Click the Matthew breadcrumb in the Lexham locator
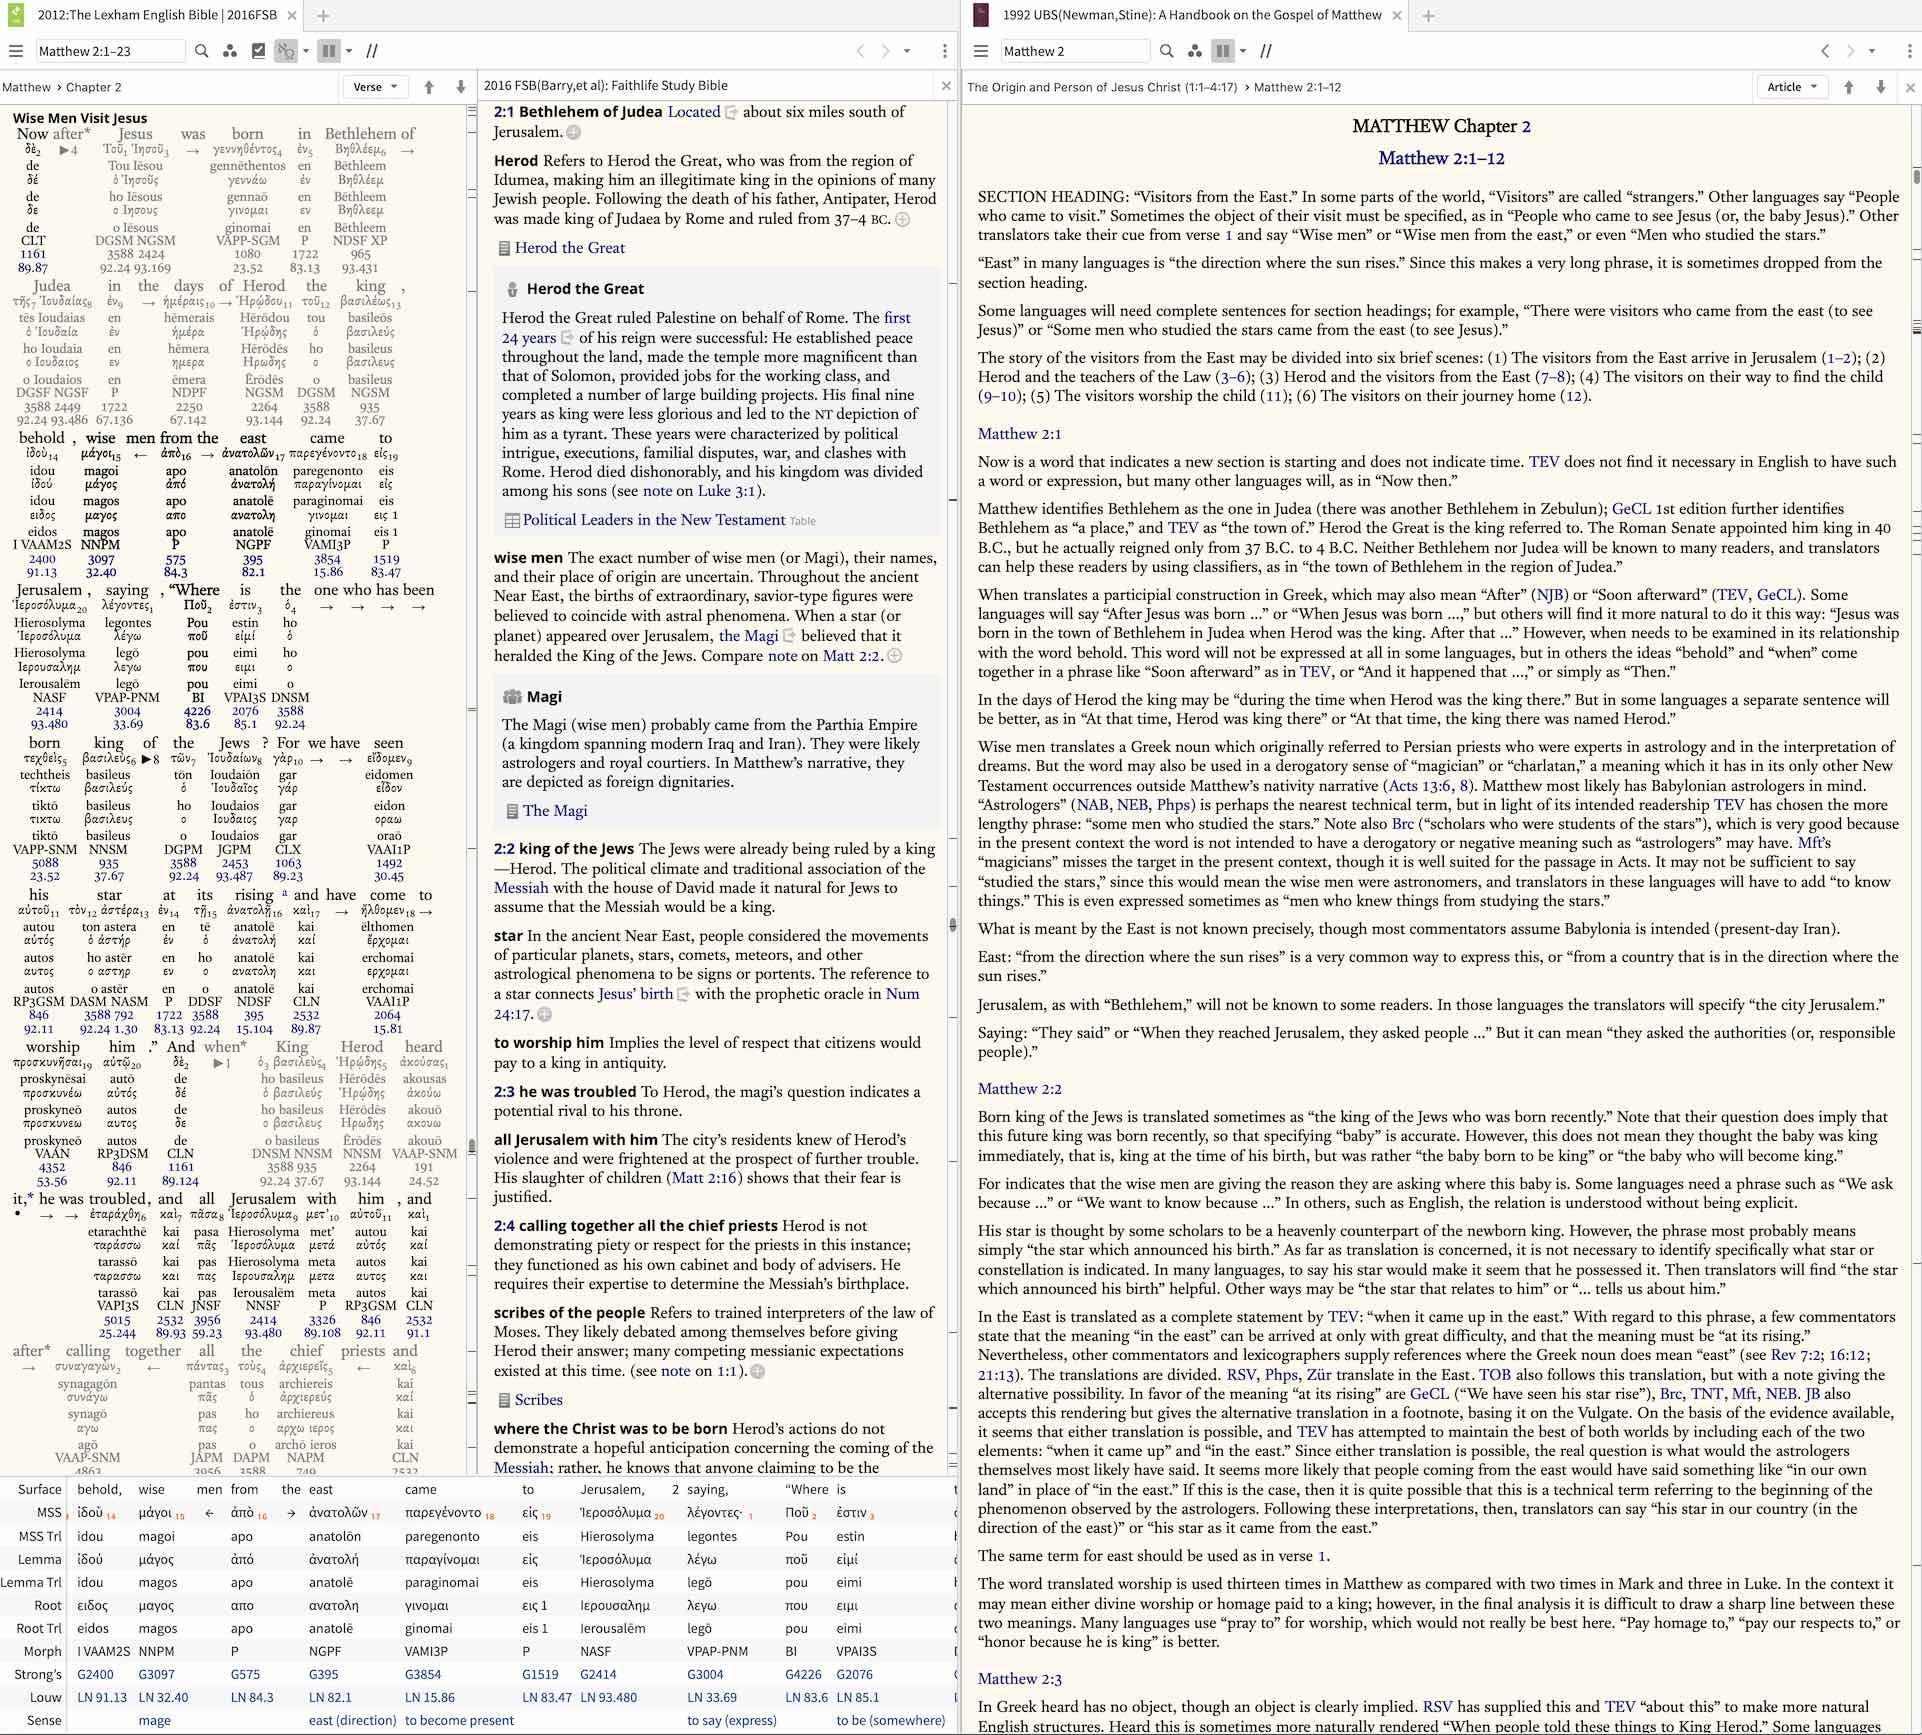 tap(26, 87)
